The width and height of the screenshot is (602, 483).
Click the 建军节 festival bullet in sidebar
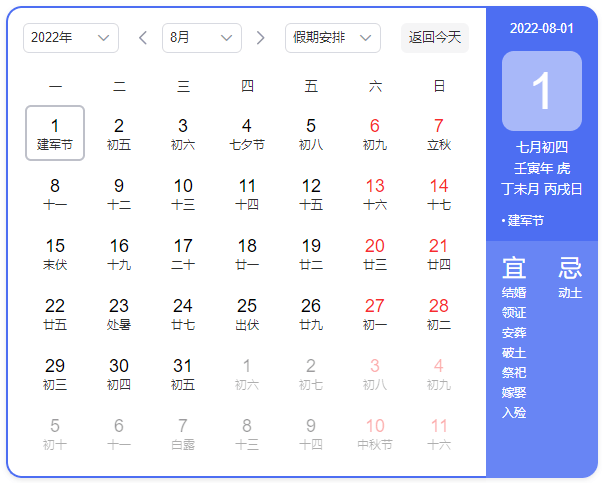[x=523, y=221]
